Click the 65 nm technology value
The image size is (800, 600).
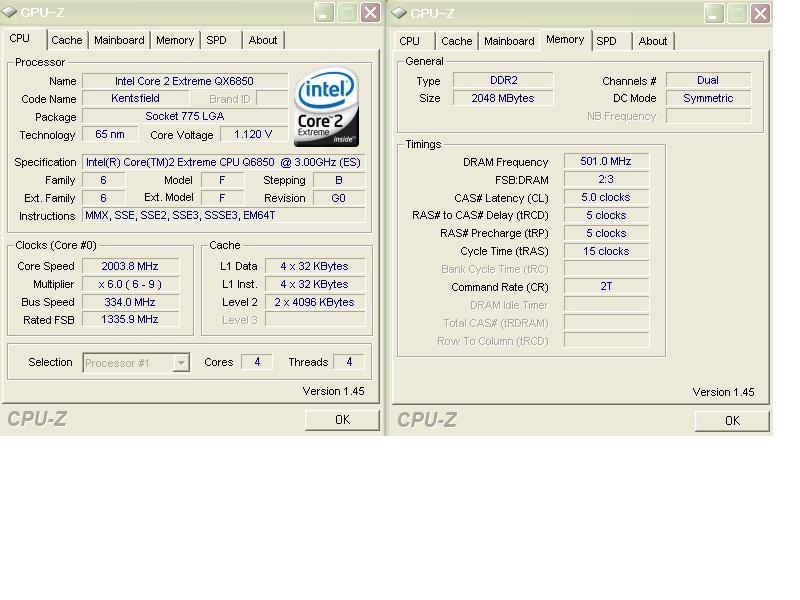[110, 134]
